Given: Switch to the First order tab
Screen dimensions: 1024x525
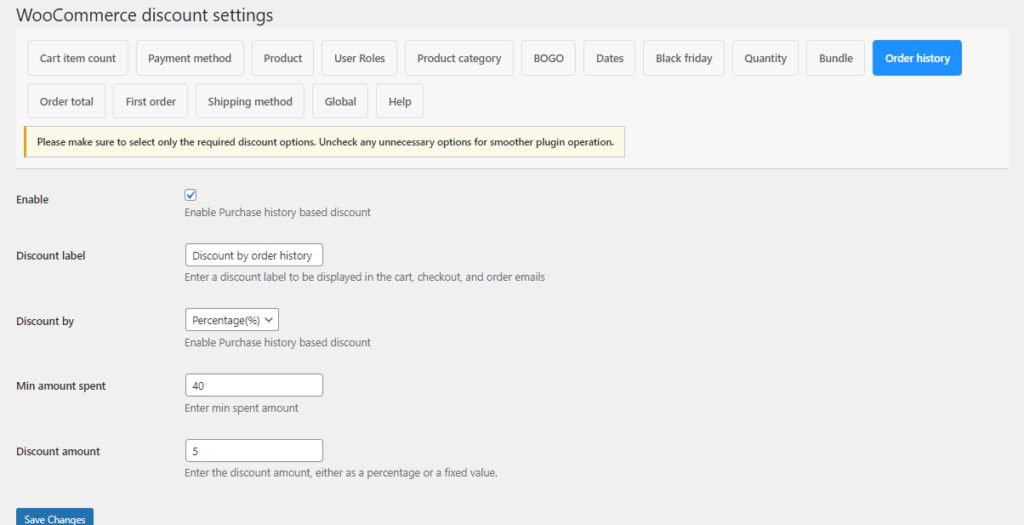Looking at the screenshot, I should tap(150, 101).
